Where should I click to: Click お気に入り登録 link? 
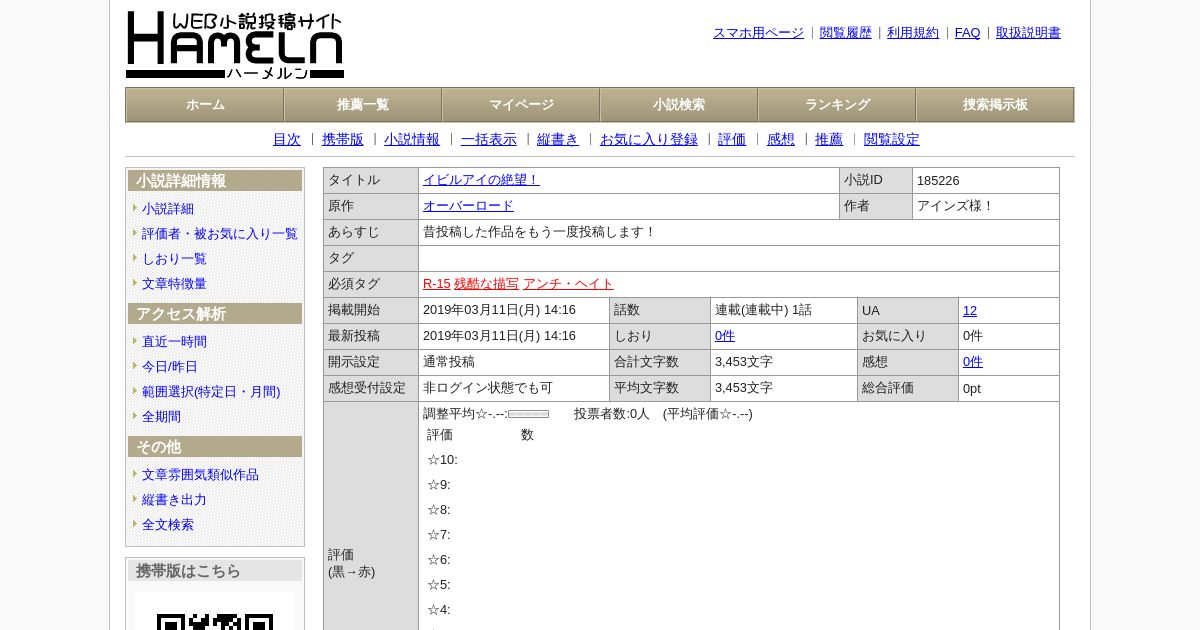[x=649, y=140]
